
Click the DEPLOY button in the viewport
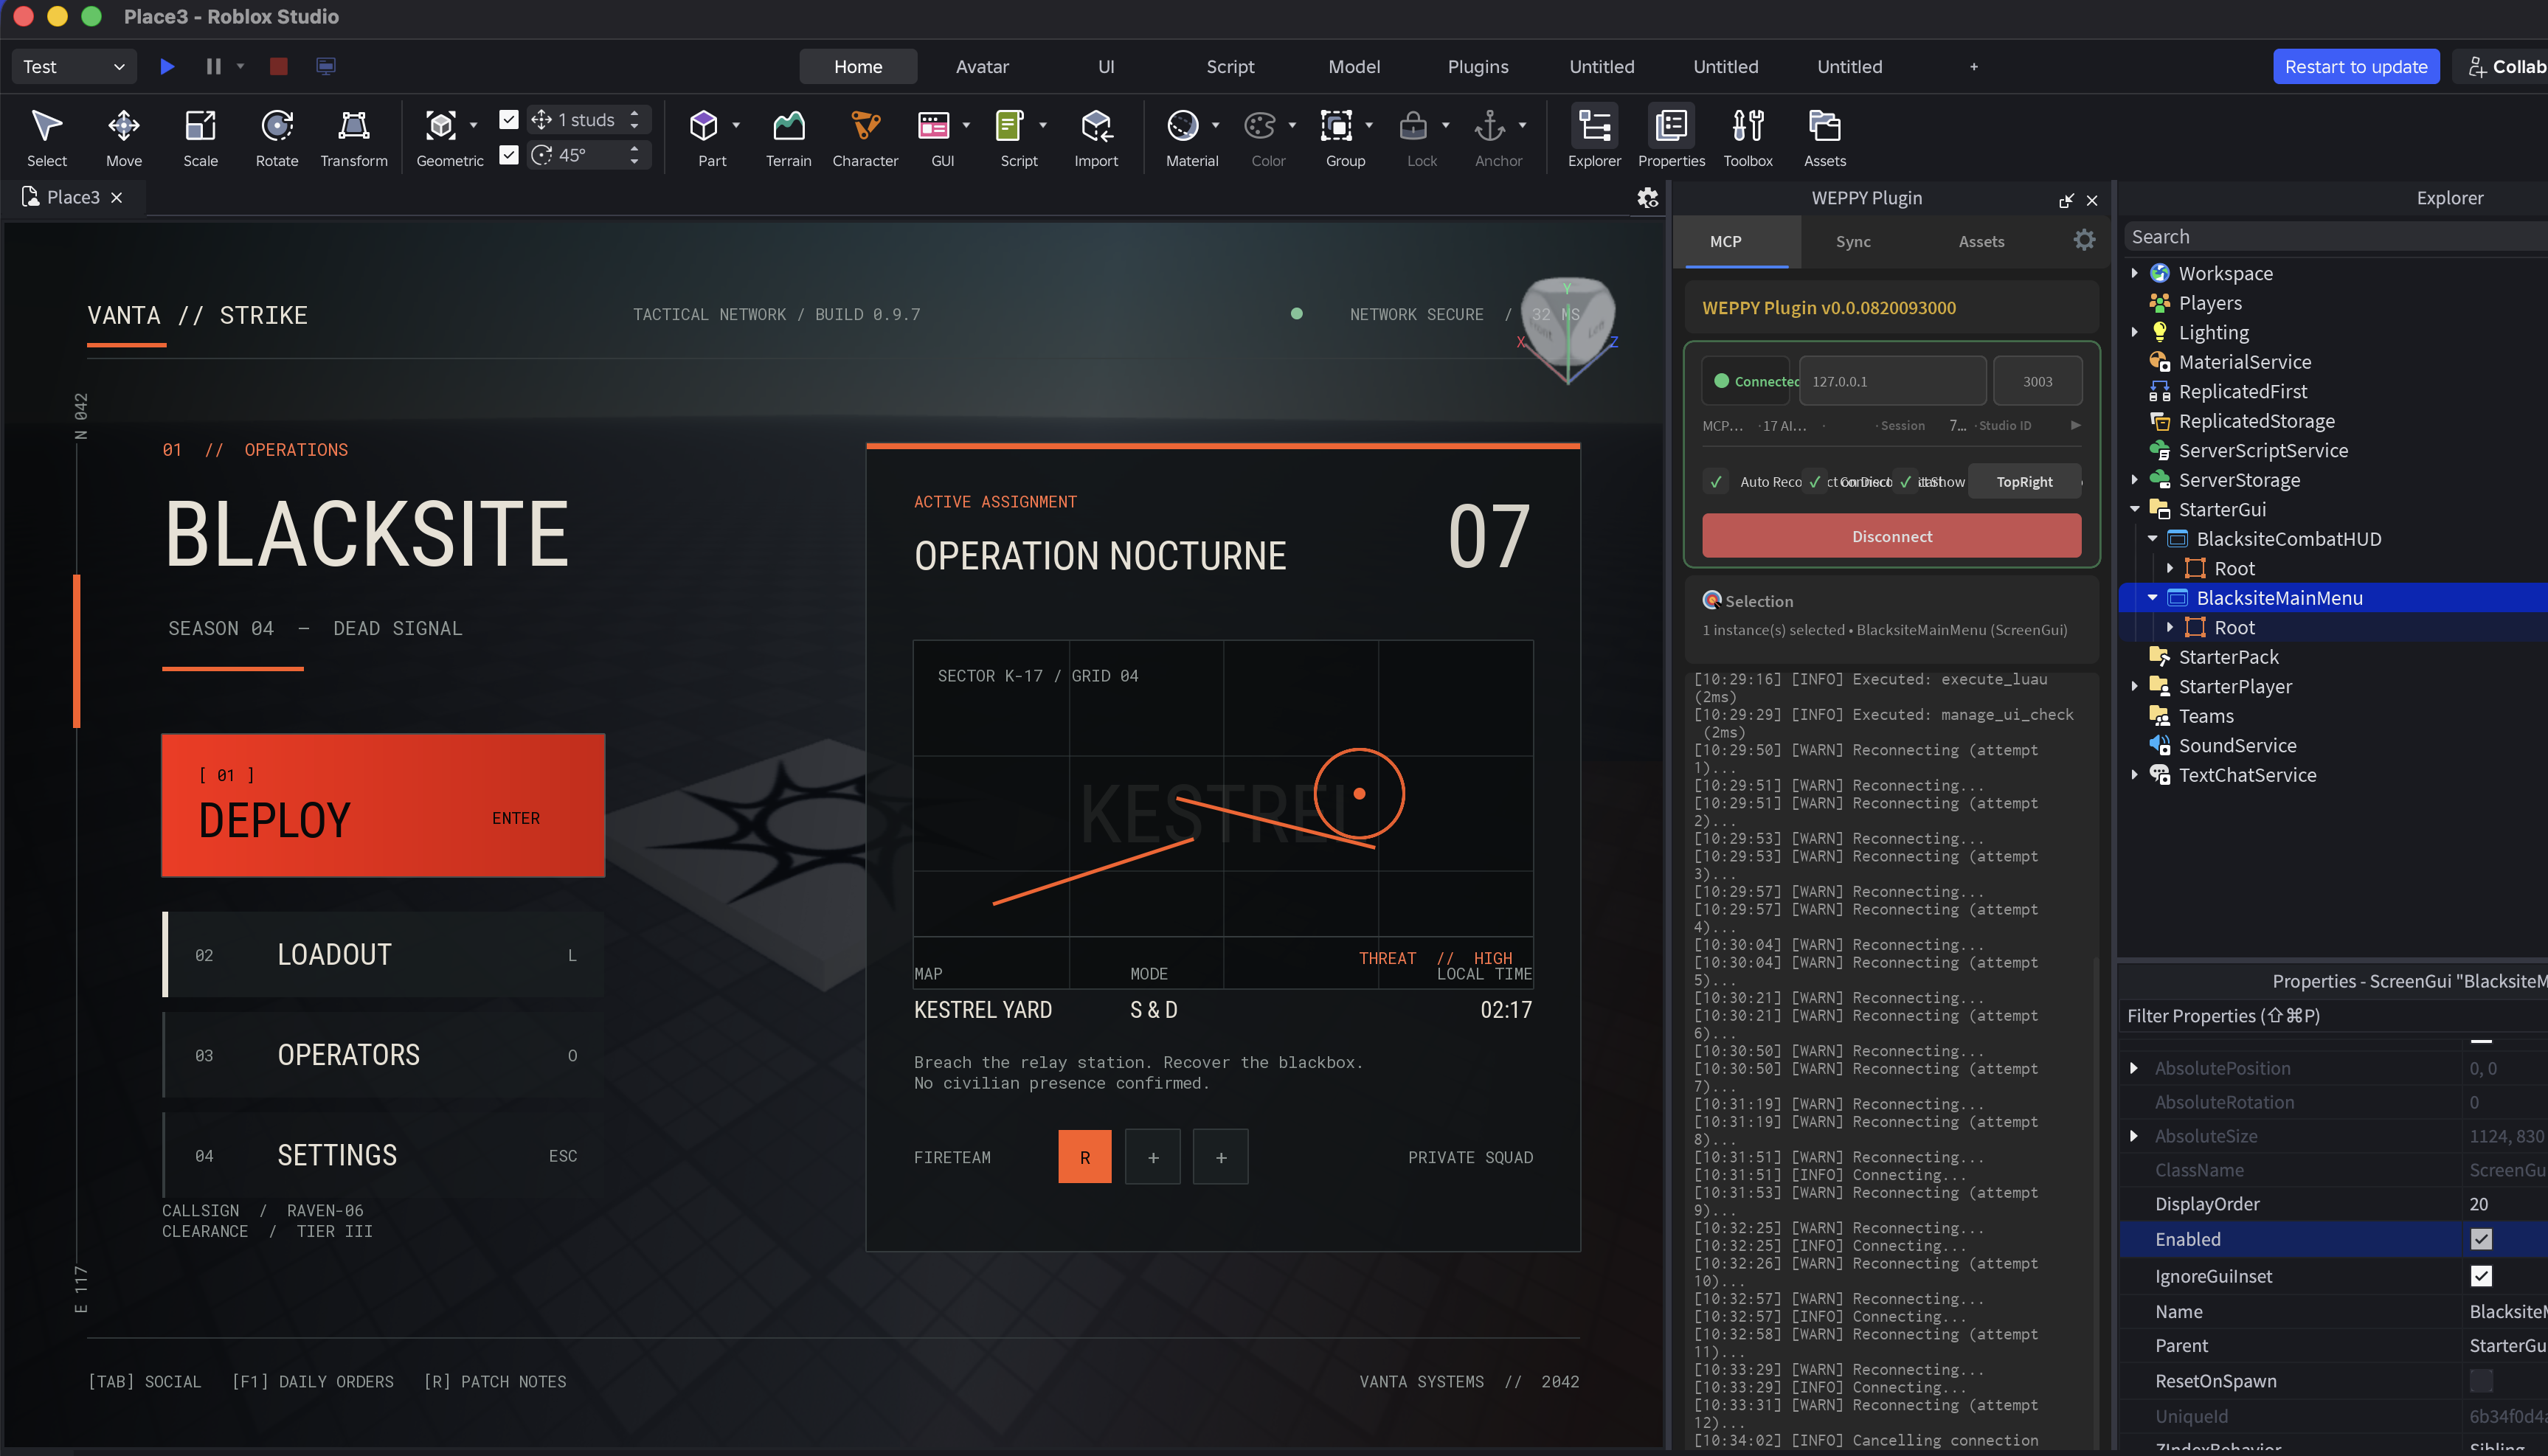383,805
